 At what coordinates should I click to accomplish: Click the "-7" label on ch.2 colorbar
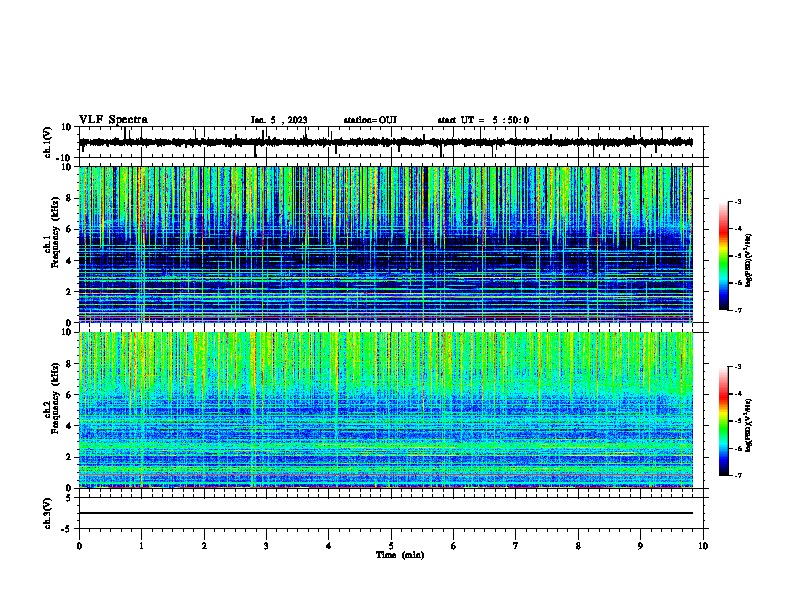pyautogui.click(x=737, y=476)
